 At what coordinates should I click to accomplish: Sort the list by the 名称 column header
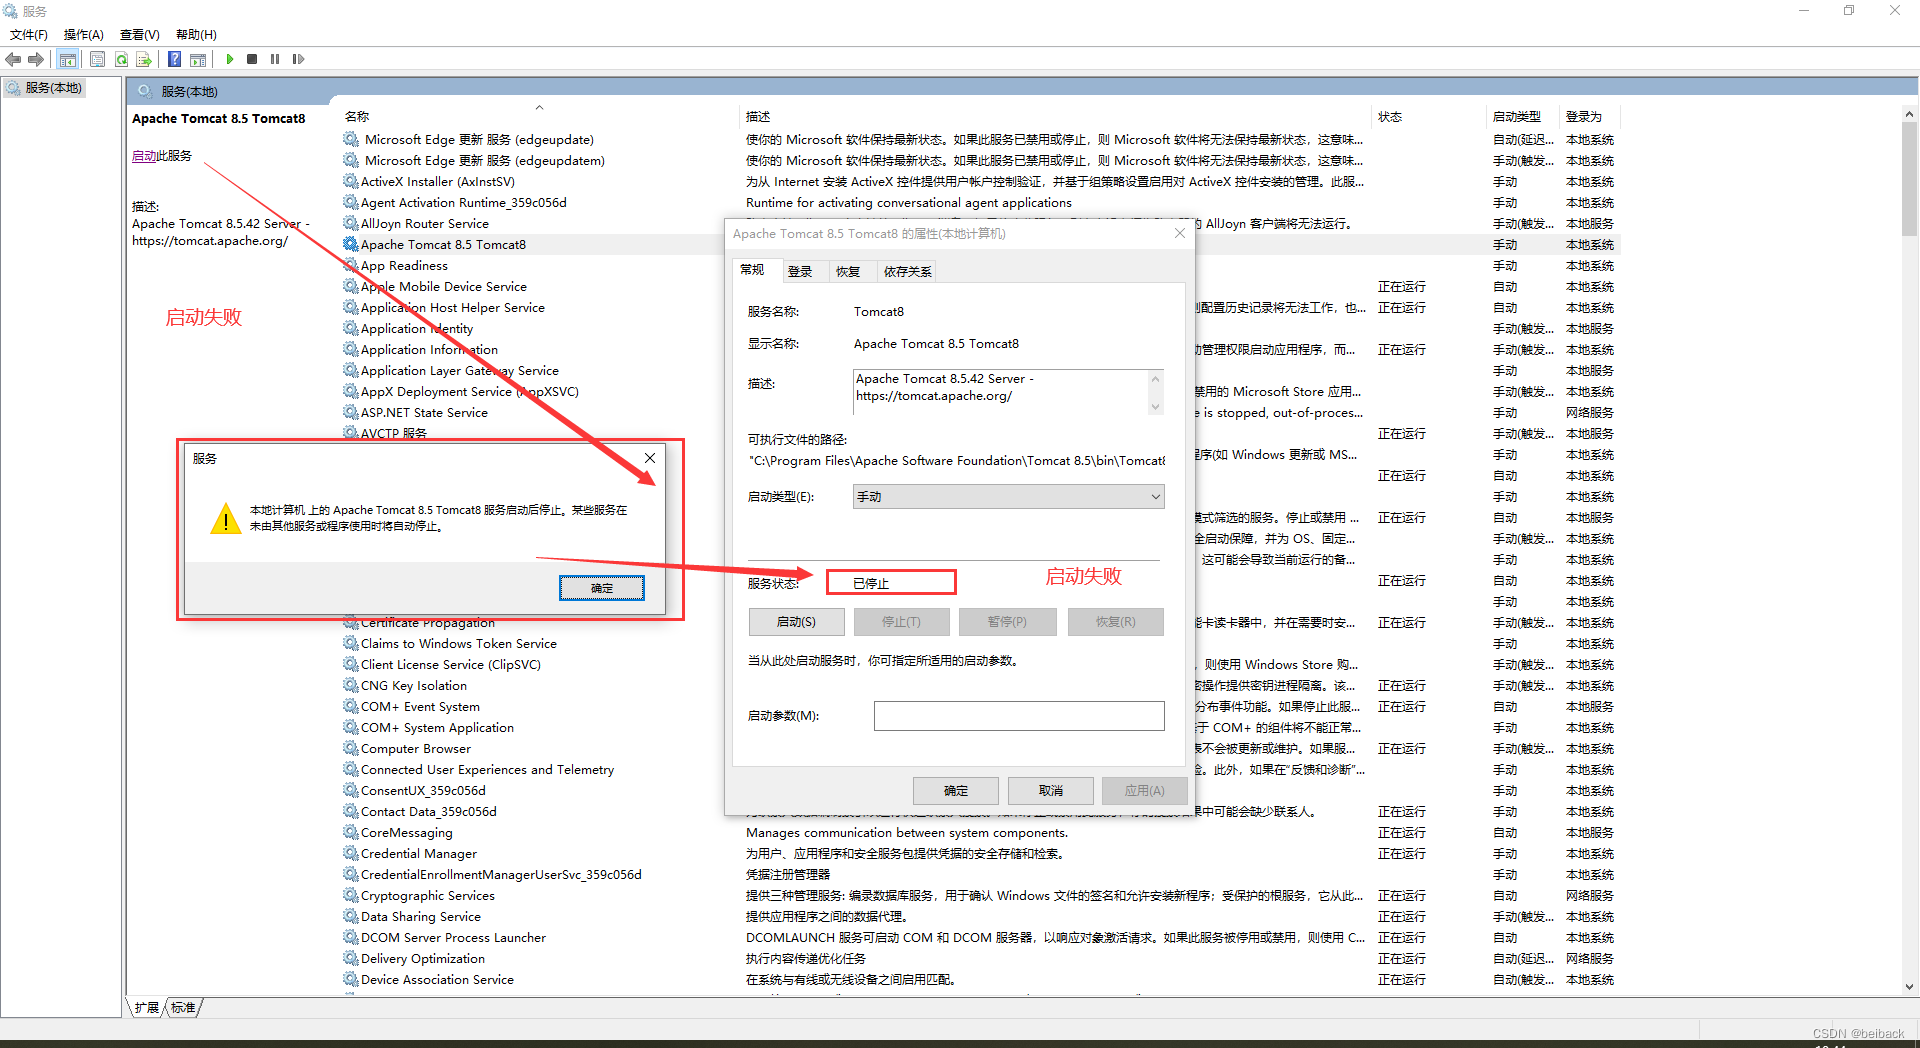pyautogui.click(x=540, y=116)
